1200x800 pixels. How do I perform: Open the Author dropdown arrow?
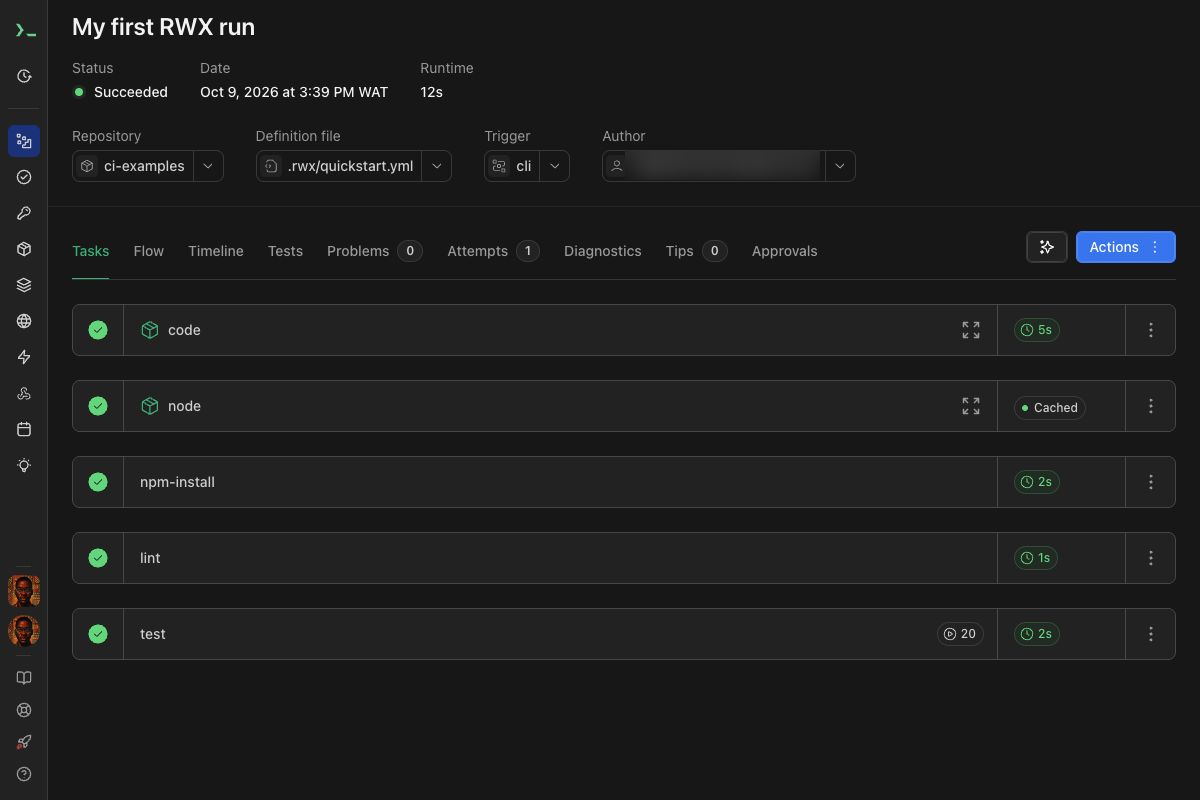(841, 166)
